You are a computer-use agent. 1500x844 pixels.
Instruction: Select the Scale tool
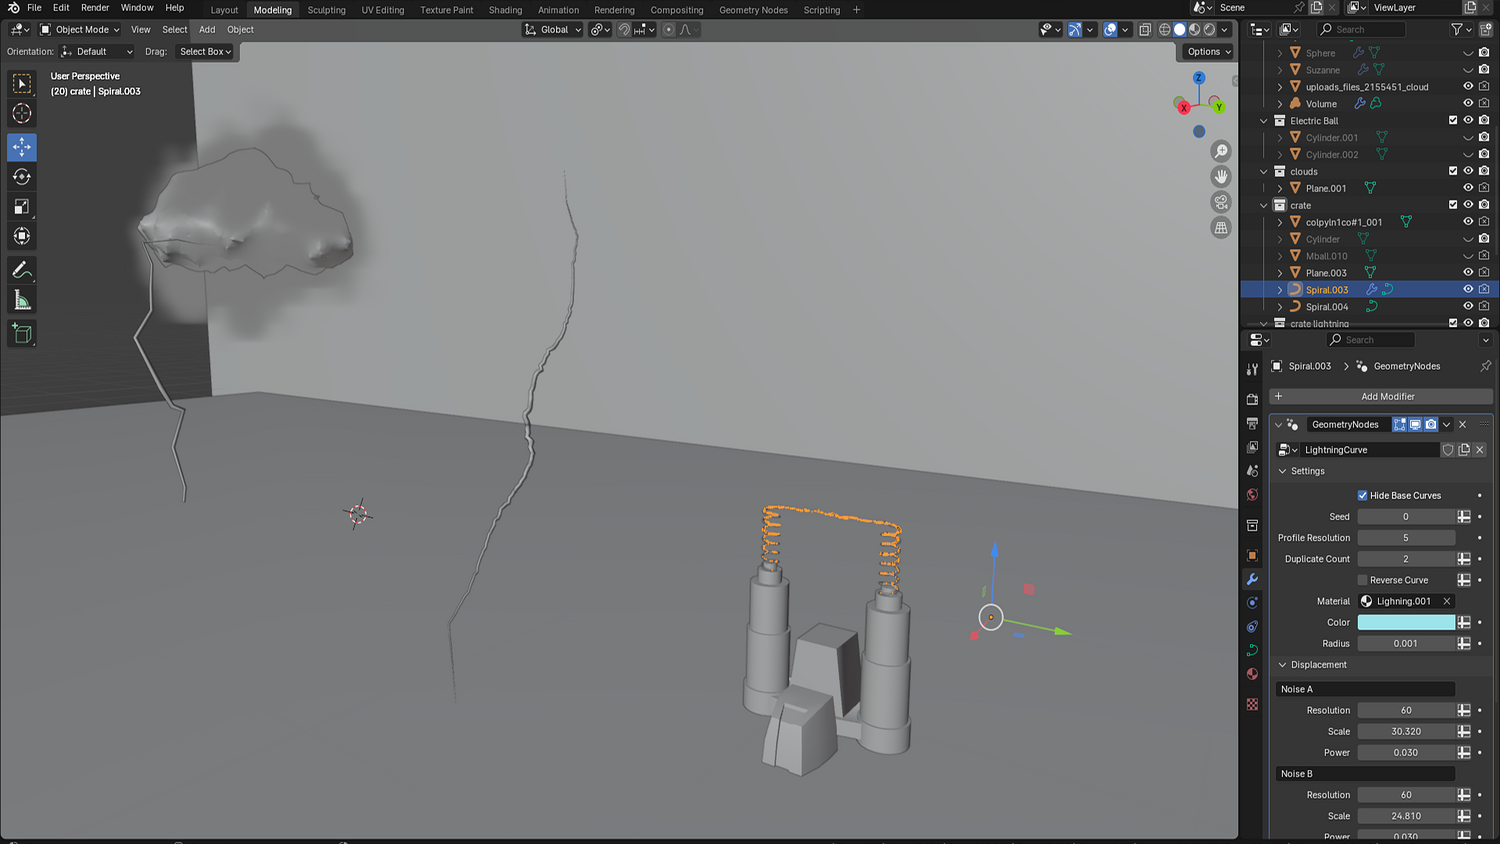click(22, 207)
